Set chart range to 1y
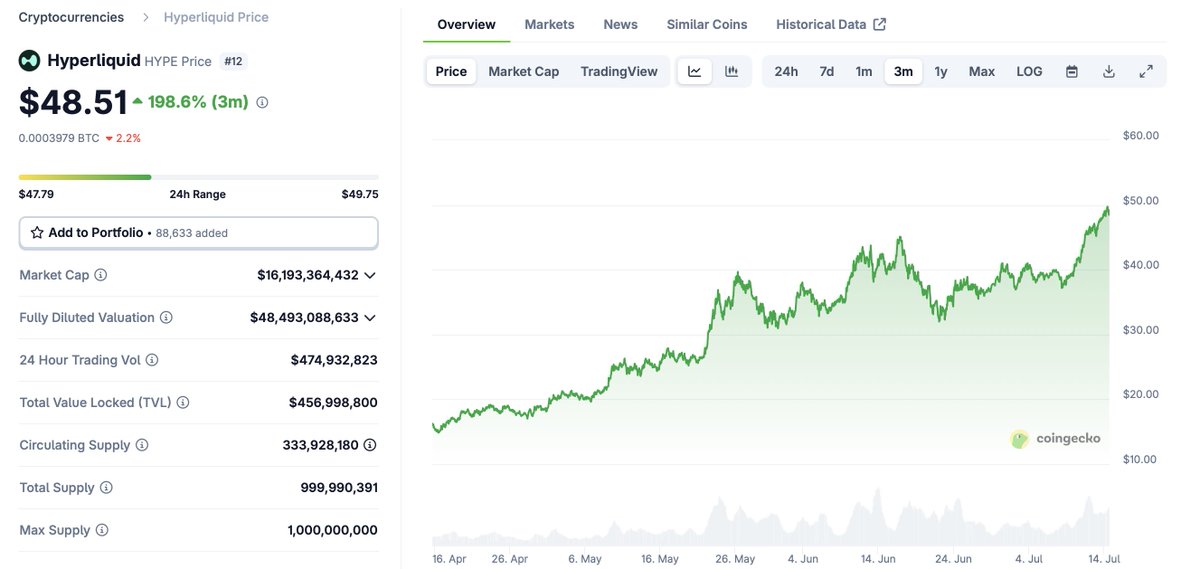Viewport: 1200px width, 569px height. (x=941, y=71)
